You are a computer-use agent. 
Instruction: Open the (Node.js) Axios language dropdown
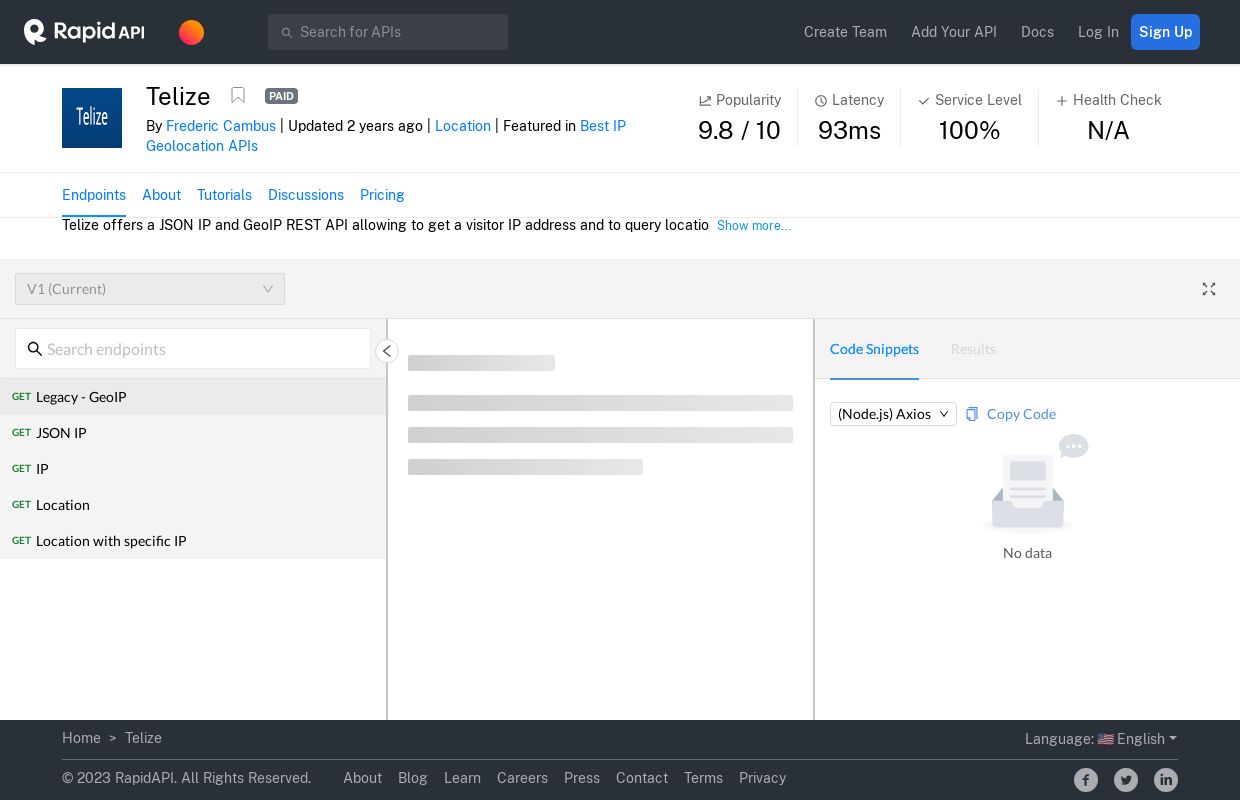pos(893,414)
